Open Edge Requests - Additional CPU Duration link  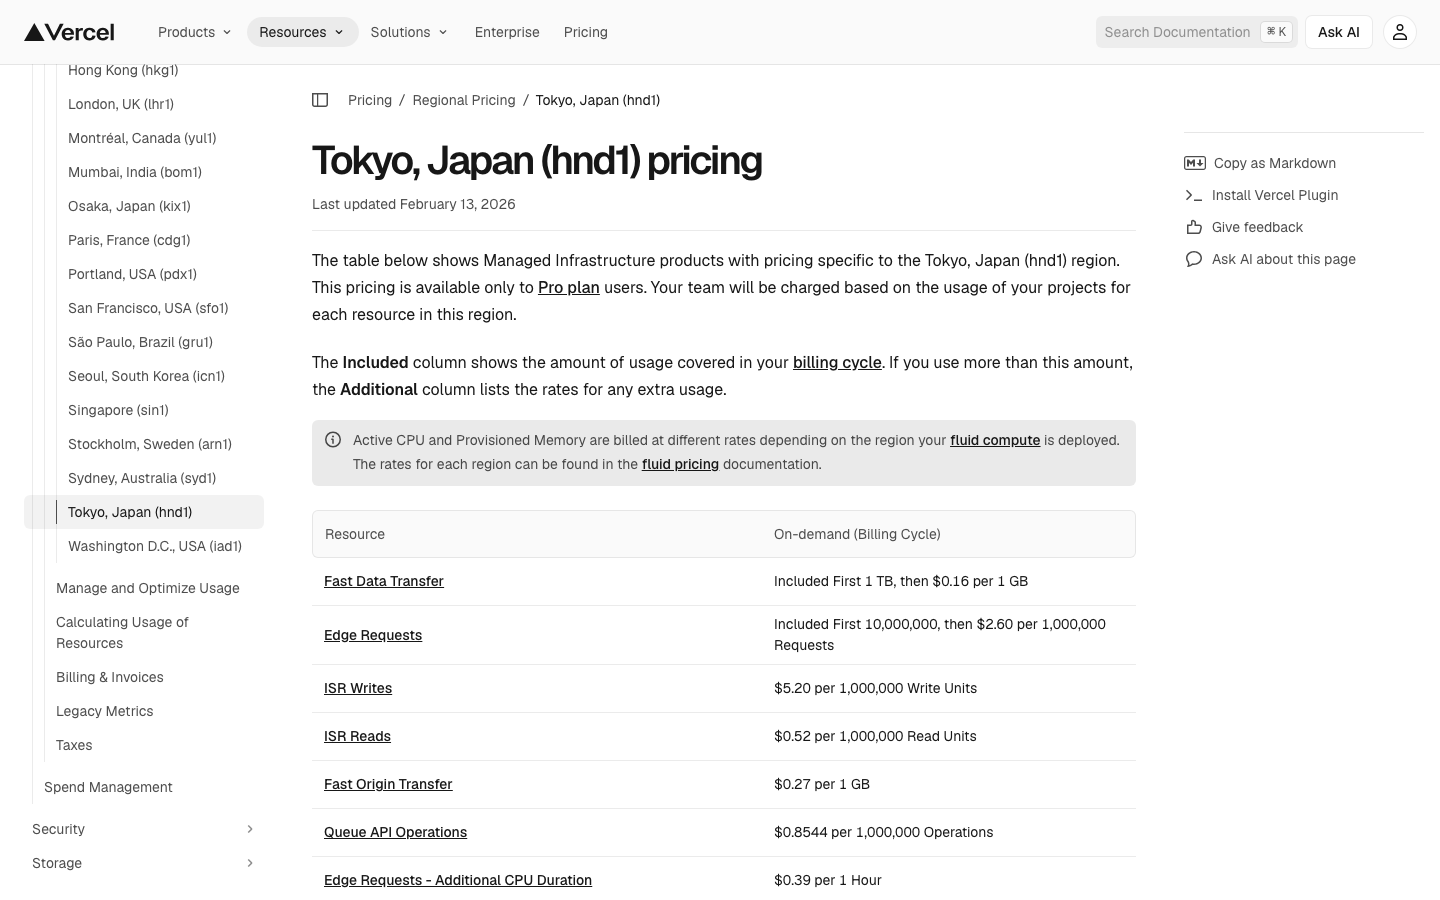point(458,880)
